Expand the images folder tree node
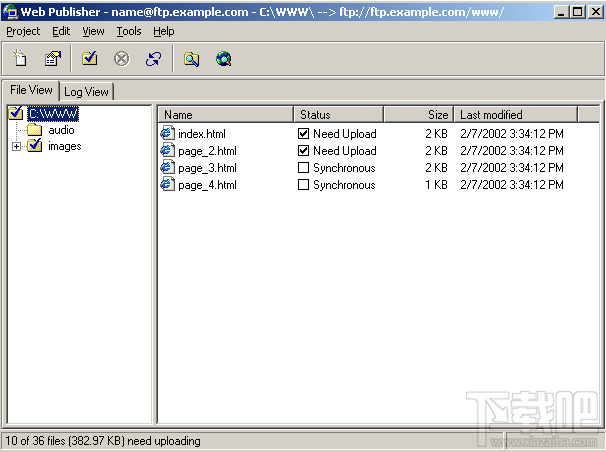This screenshot has width=606, height=452. [x=16, y=146]
